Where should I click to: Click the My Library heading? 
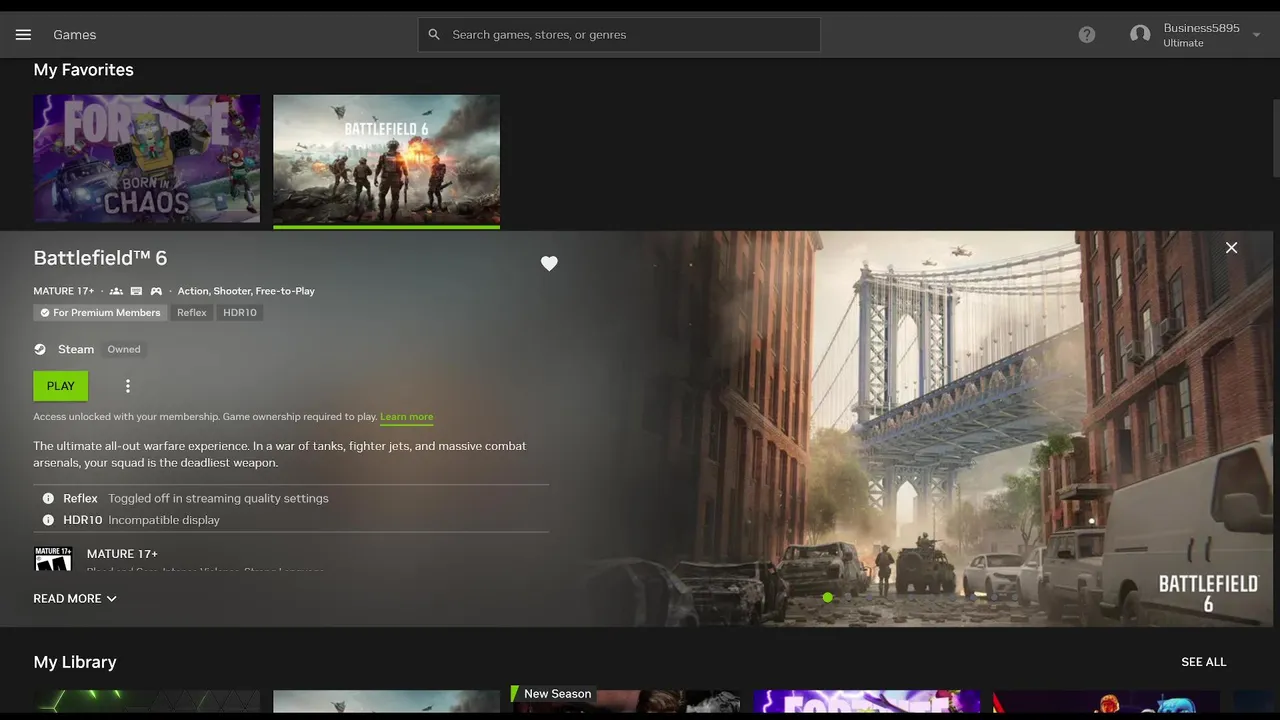click(x=75, y=662)
